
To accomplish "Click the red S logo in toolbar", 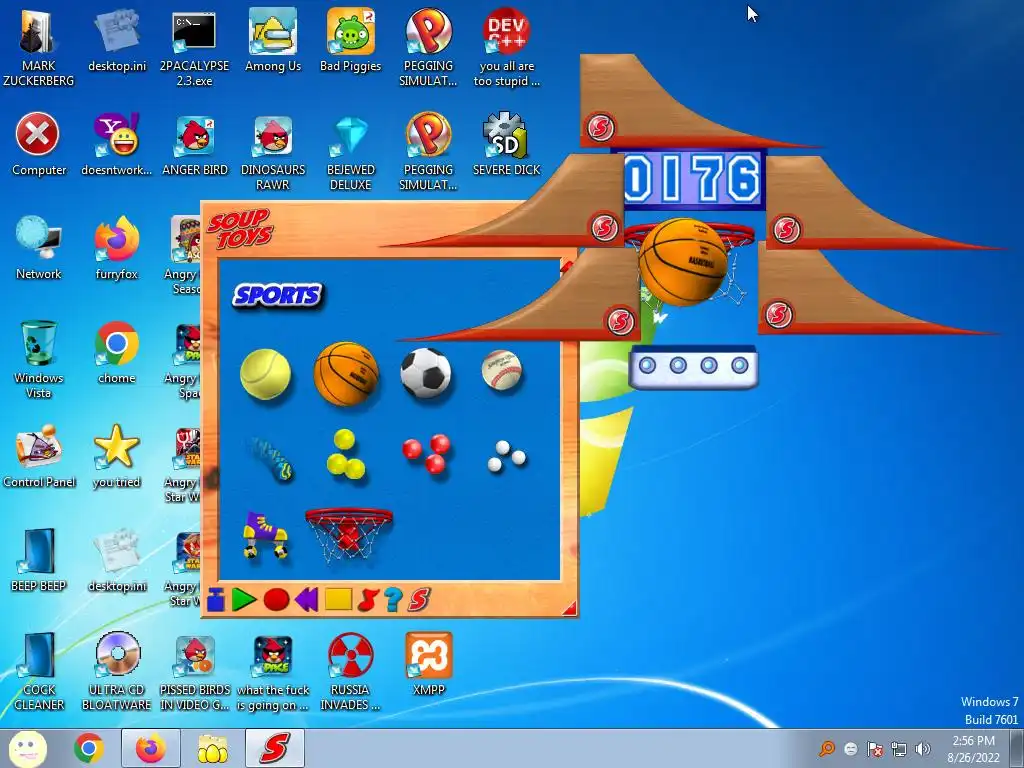I will coord(419,600).
